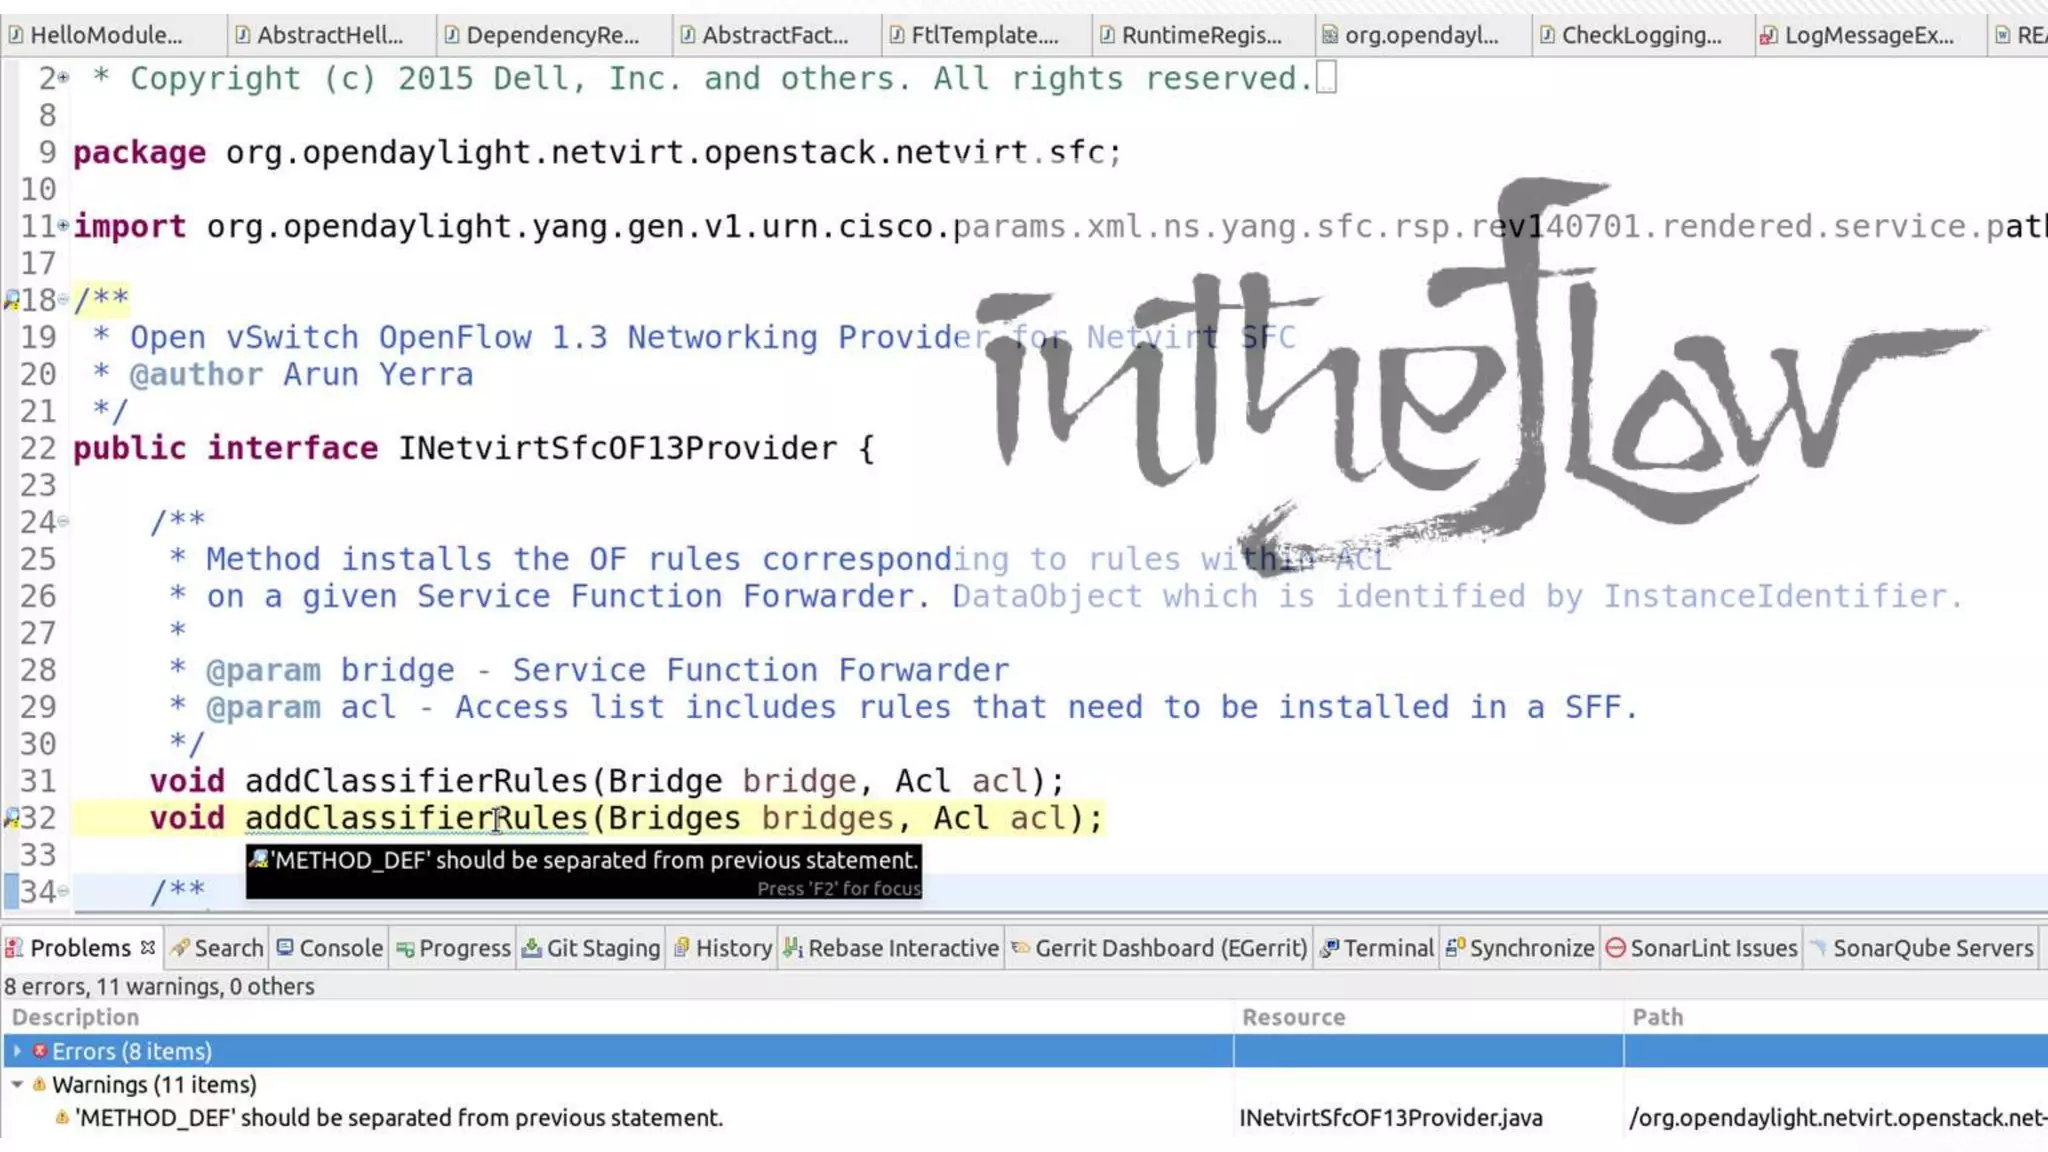Sort problems by the Resource column header
Viewport: 2048px width, 1152px height.
[x=1293, y=1017]
